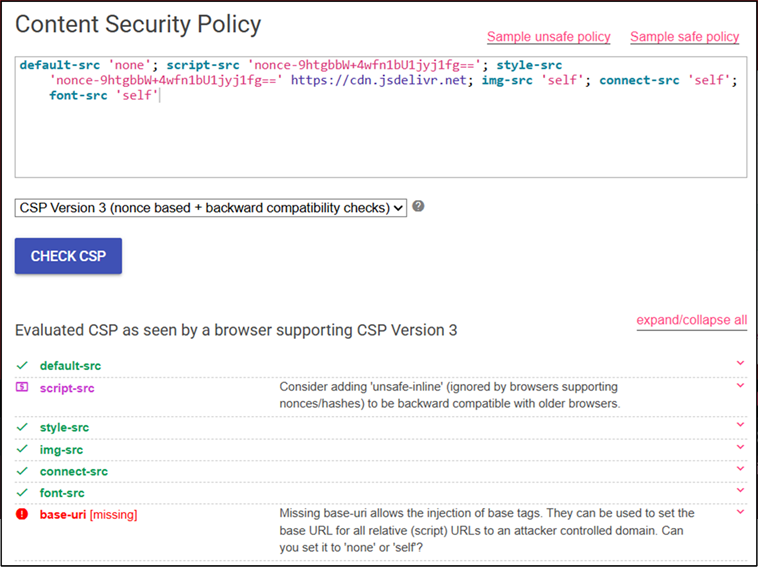758x567 pixels.
Task: Click the expand/collapse all link
Action: 692,320
